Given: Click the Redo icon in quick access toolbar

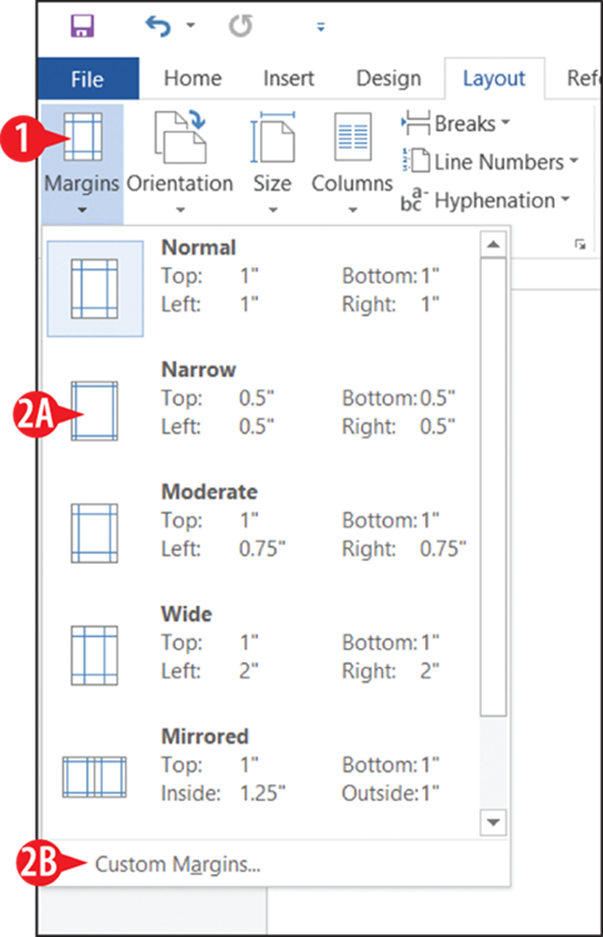Looking at the screenshot, I should (x=240, y=26).
